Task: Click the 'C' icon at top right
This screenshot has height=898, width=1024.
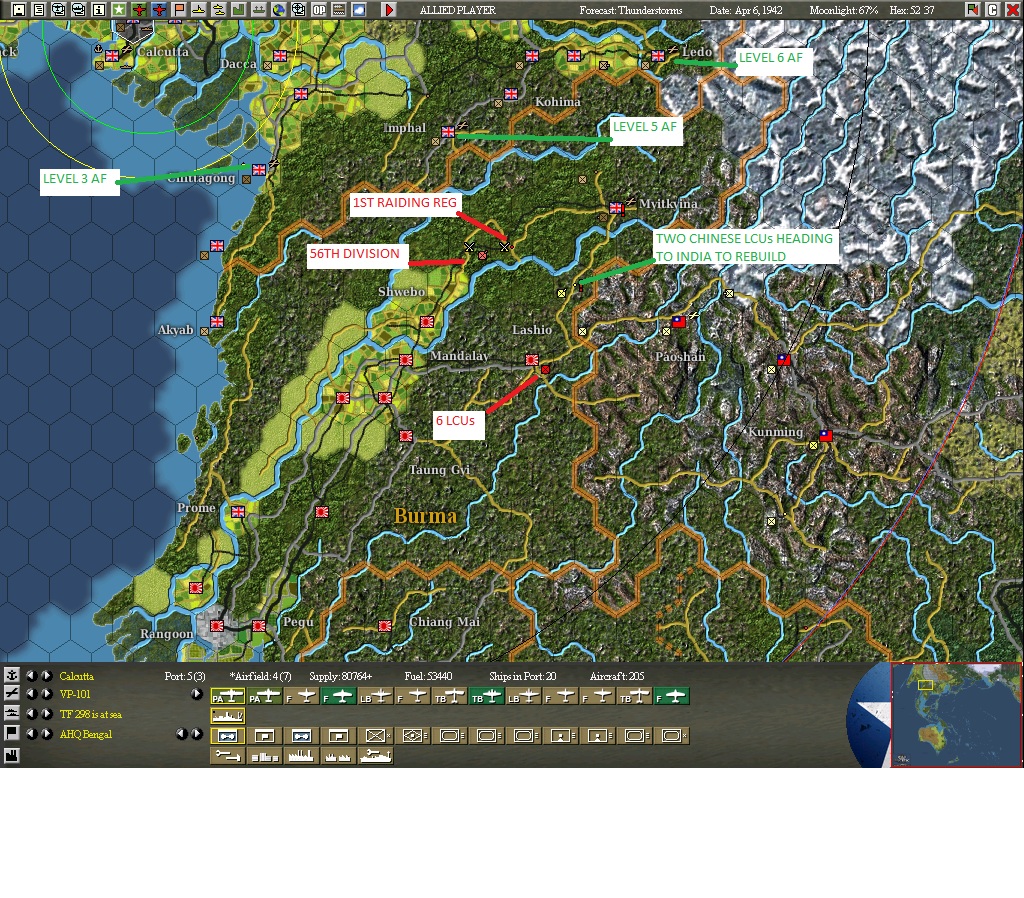Action: [x=993, y=10]
